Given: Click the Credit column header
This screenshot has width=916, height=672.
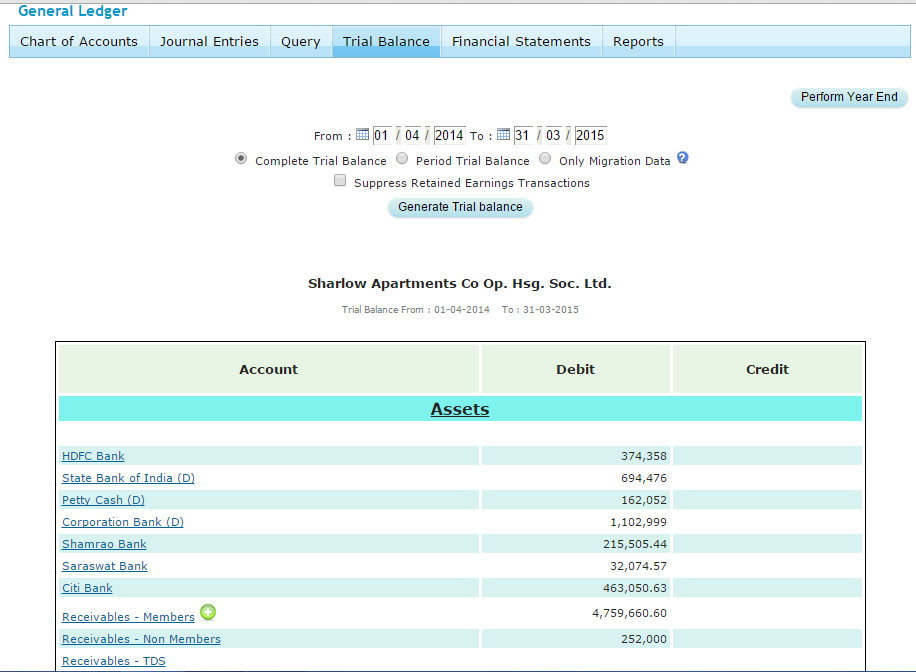Looking at the screenshot, I should tap(767, 369).
